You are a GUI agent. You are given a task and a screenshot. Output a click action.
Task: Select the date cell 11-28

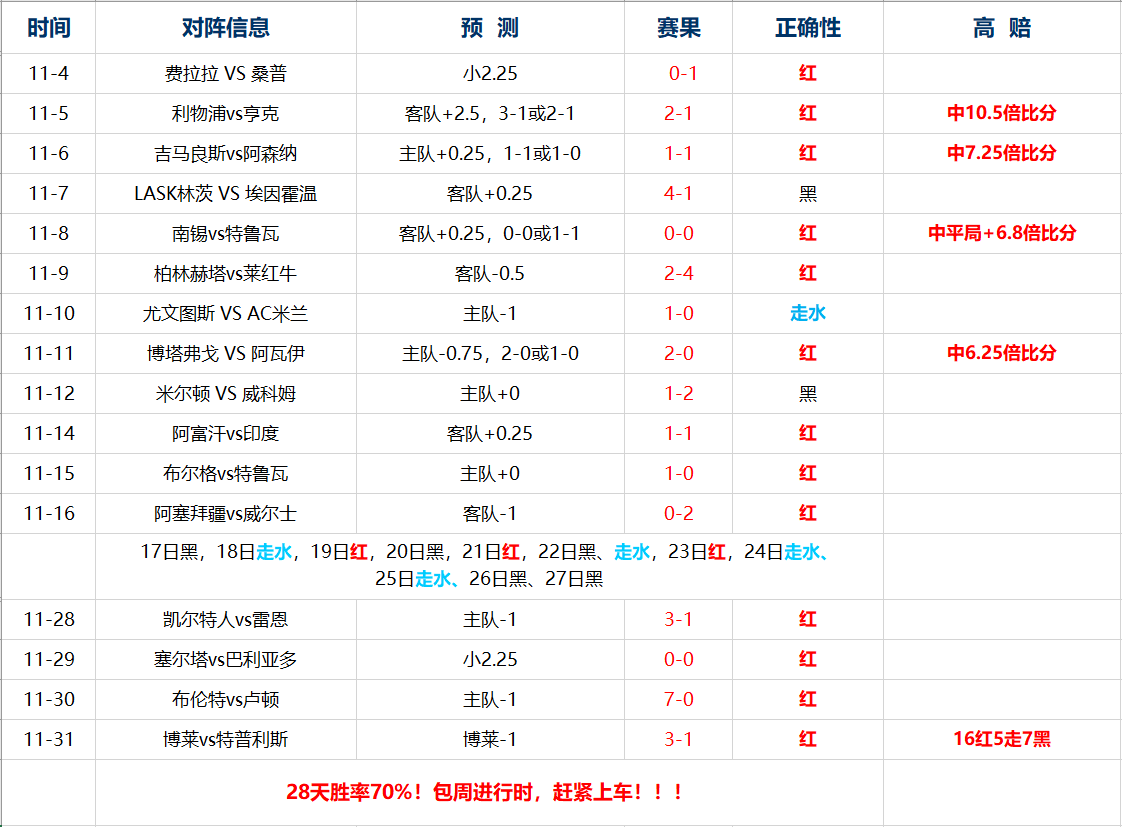[x=49, y=620]
